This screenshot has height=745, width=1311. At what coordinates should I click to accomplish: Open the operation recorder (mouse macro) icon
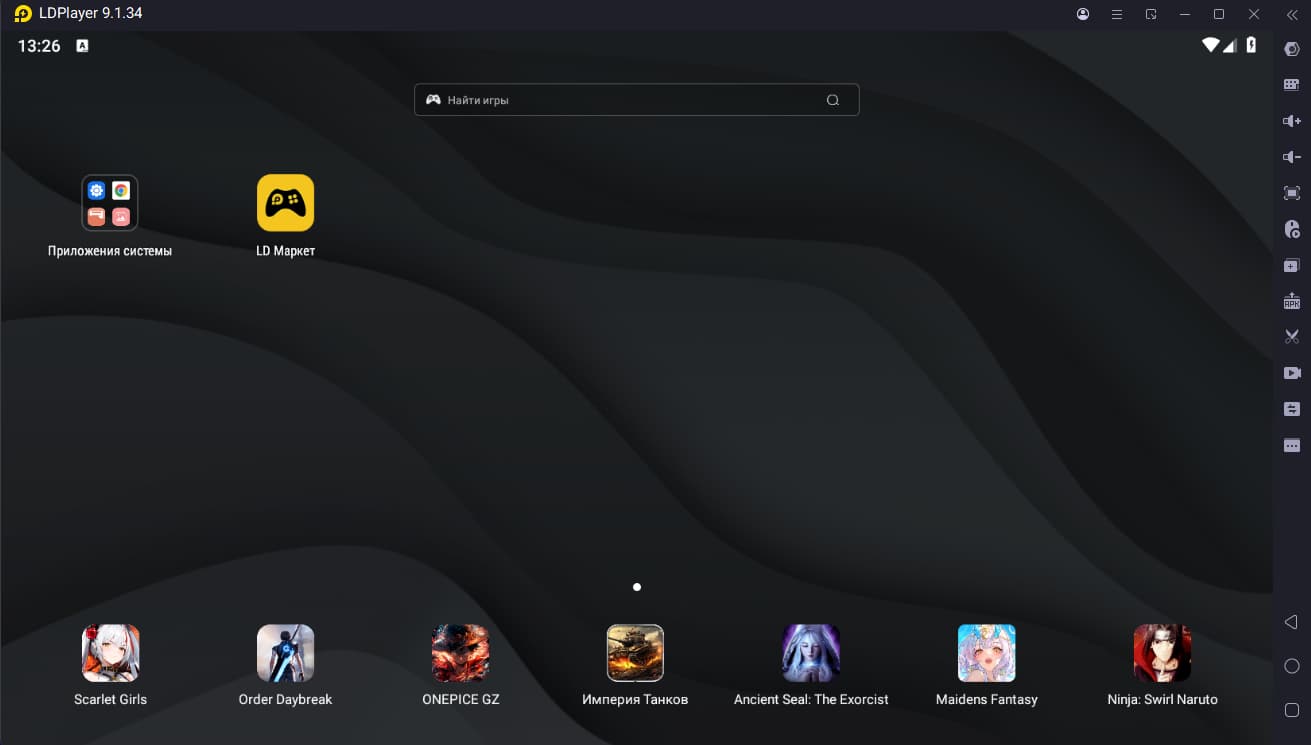click(x=1292, y=229)
